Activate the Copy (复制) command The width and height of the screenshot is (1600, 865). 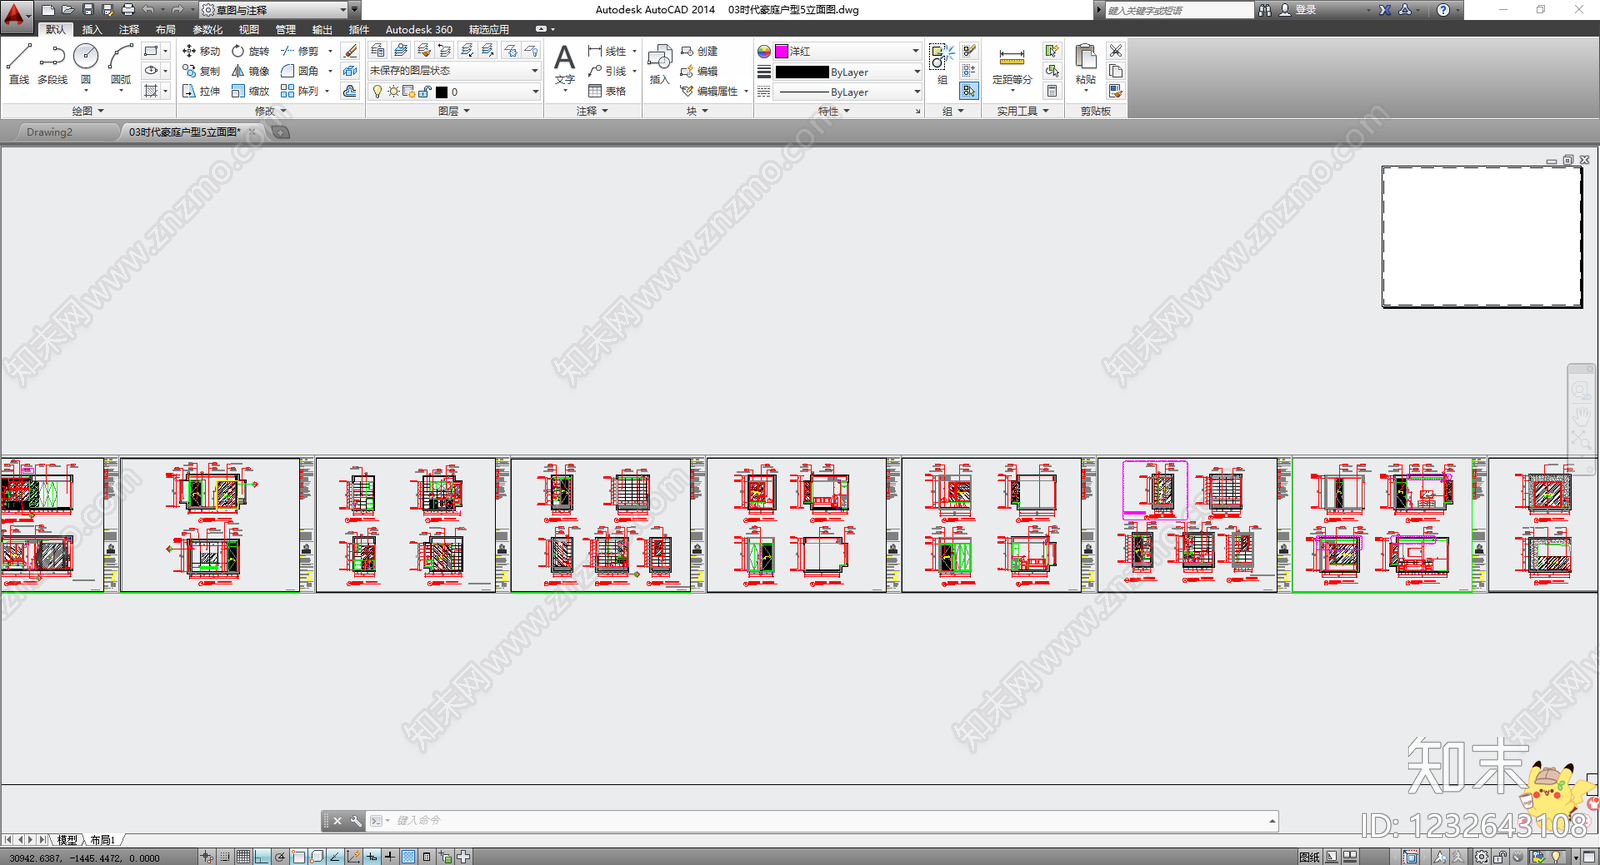point(201,71)
